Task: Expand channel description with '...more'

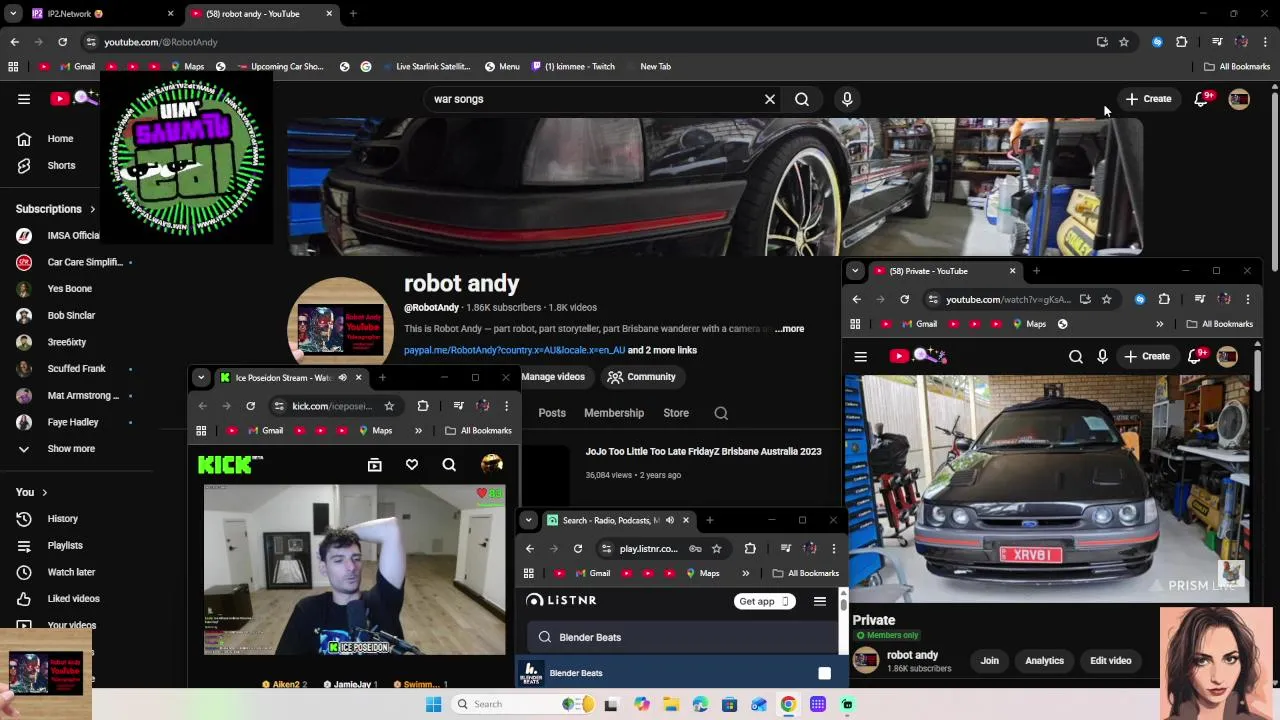Action: point(789,329)
